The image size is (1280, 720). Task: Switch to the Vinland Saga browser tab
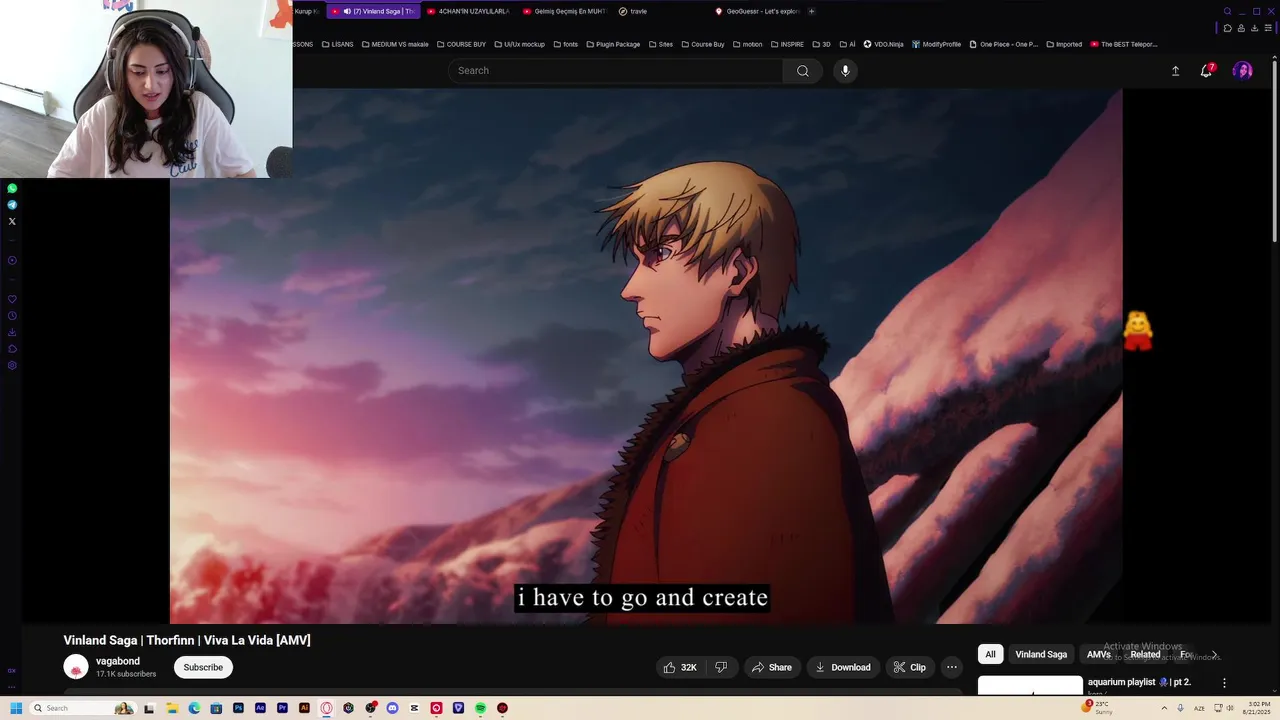click(x=373, y=12)
